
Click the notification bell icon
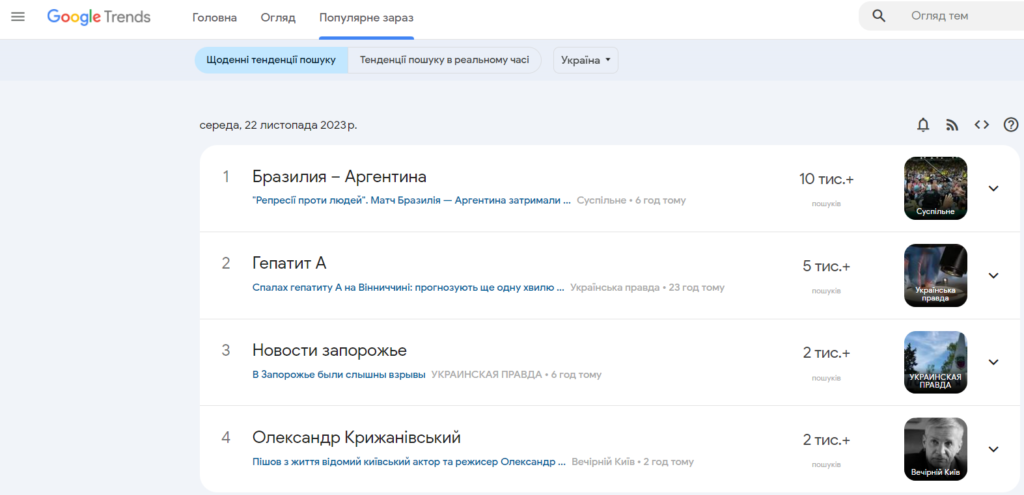click(923, 125)
